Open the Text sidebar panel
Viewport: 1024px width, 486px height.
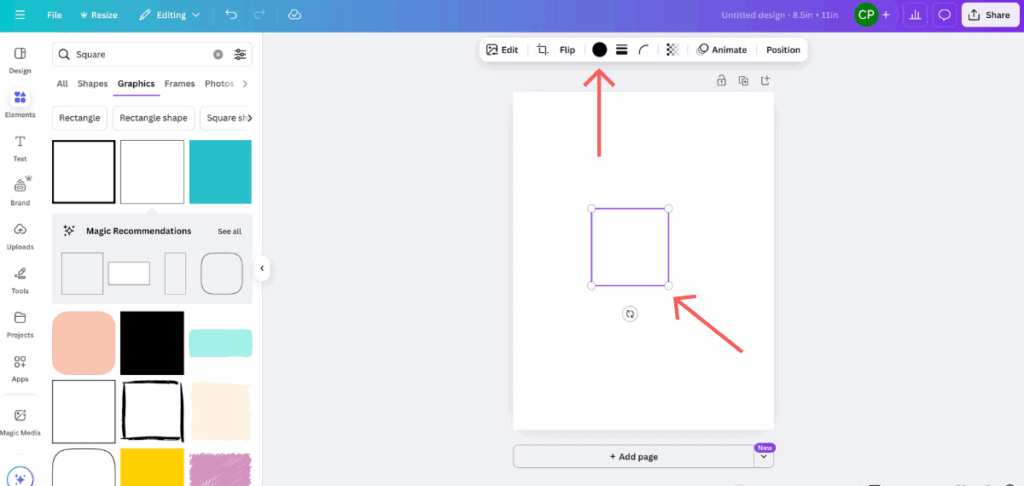[20, 148]
